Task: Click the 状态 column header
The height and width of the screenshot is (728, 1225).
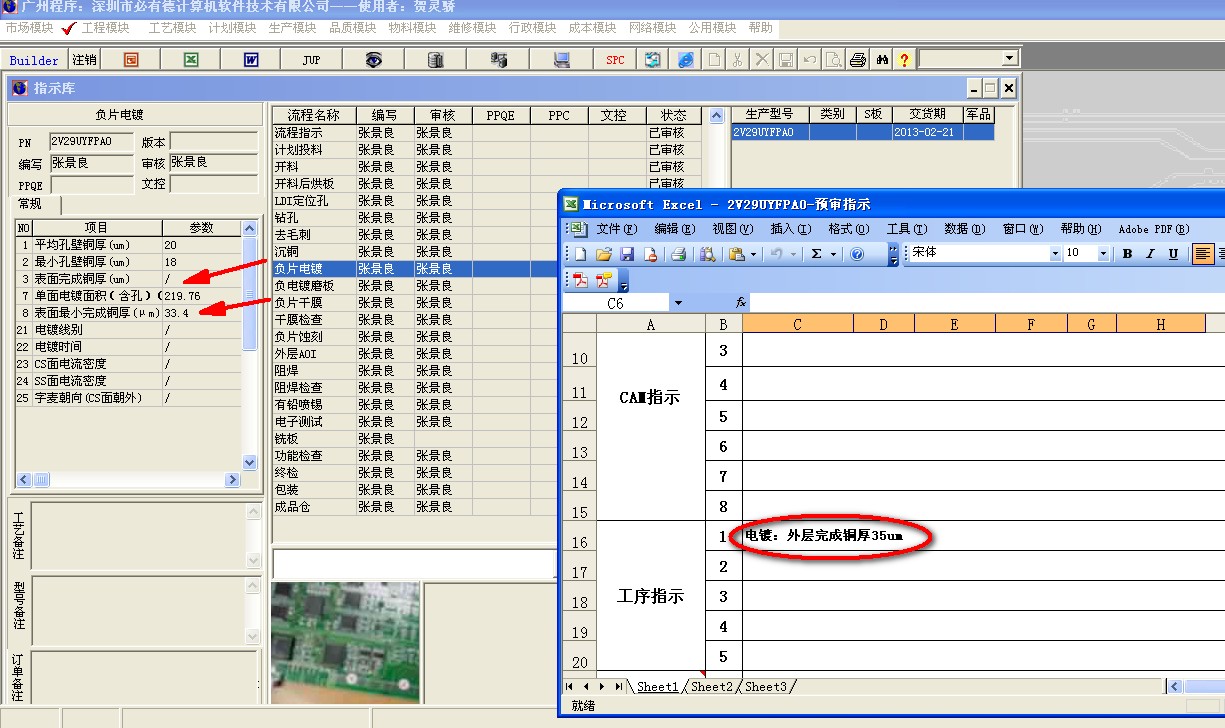Action: pos(674,116)
